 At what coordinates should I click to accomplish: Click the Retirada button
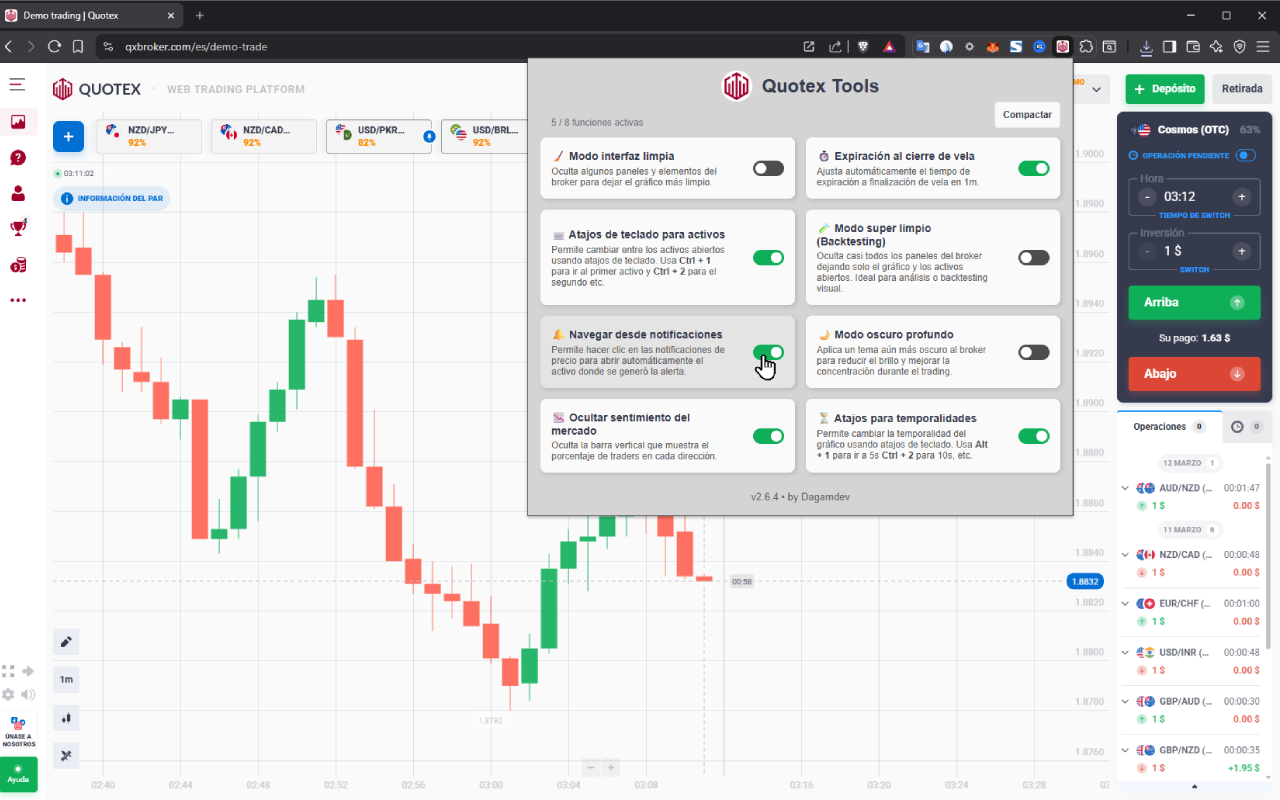(1242, 89)
